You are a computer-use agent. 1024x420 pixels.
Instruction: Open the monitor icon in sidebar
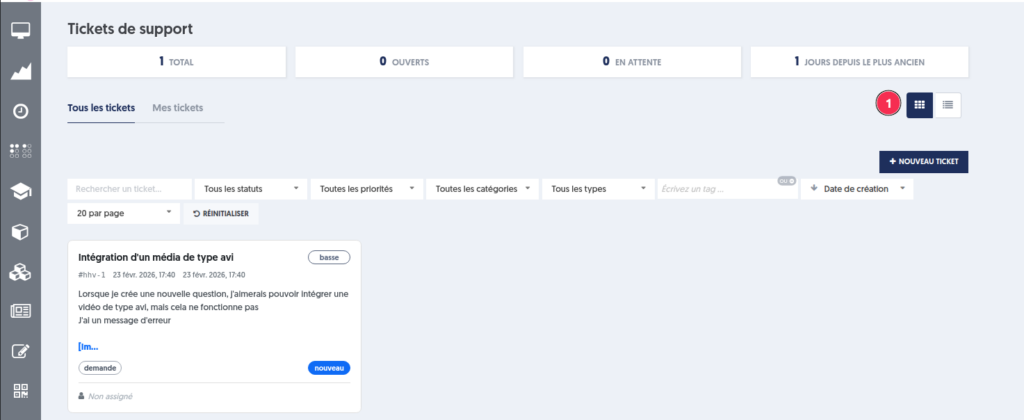click(x=20, y=30)
